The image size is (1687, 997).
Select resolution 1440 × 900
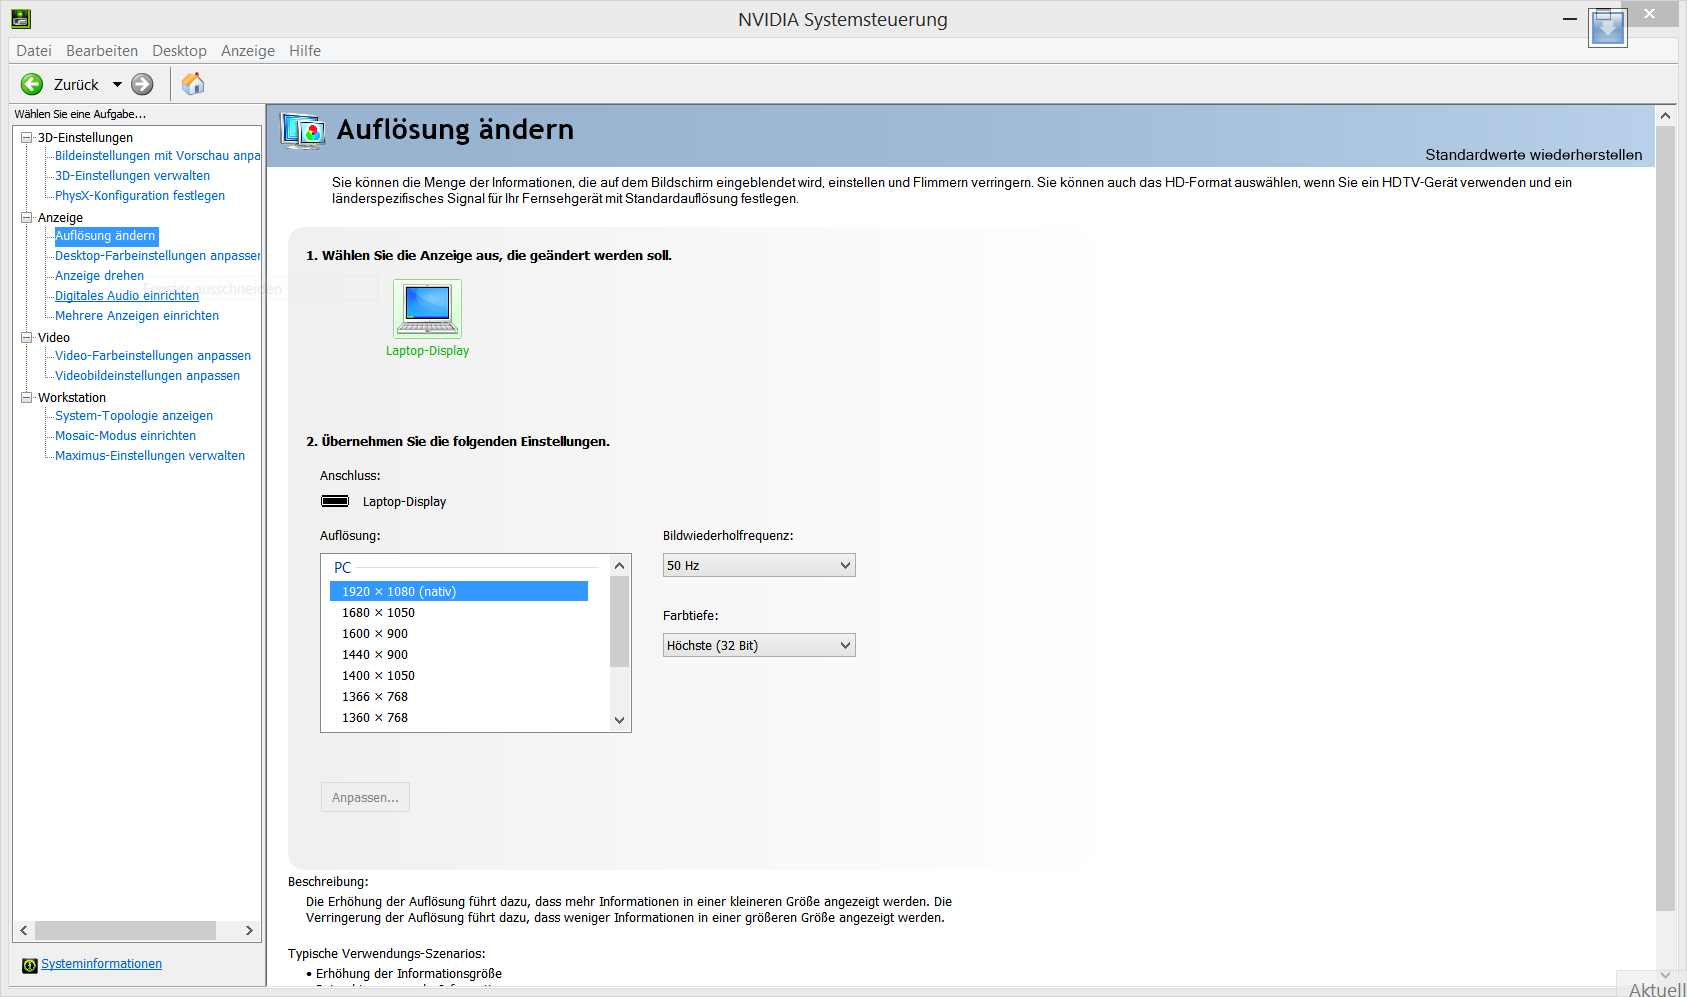[375, 655]
